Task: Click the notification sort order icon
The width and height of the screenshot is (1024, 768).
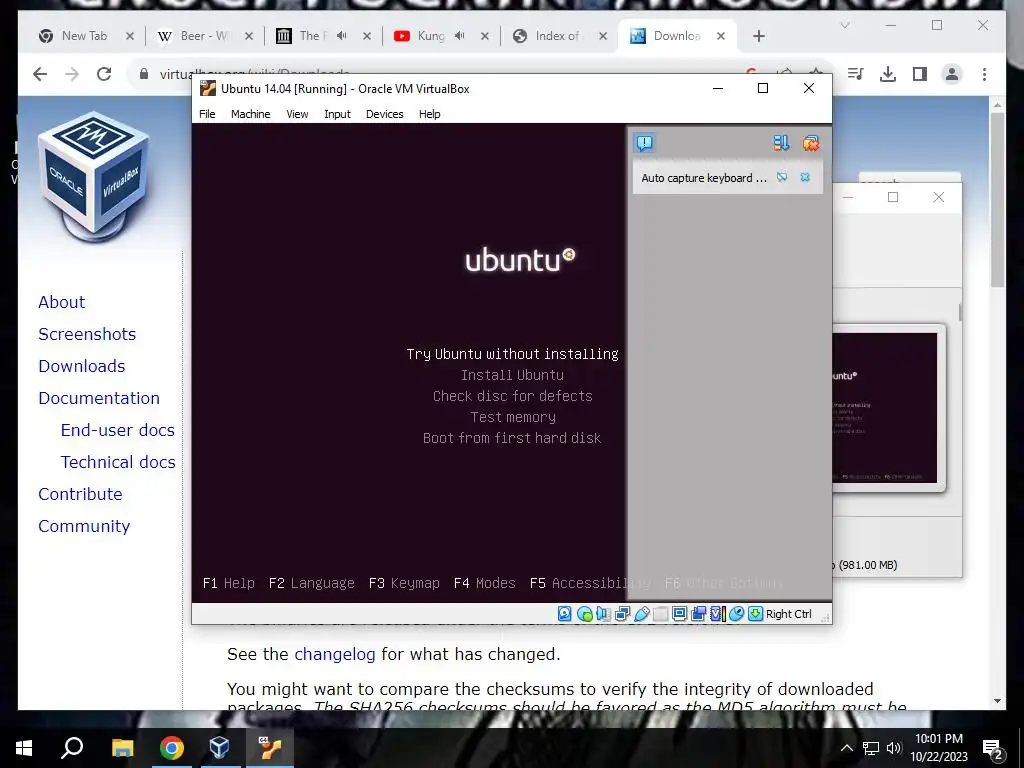Action: pyautogui.click(x=781, y=143)
